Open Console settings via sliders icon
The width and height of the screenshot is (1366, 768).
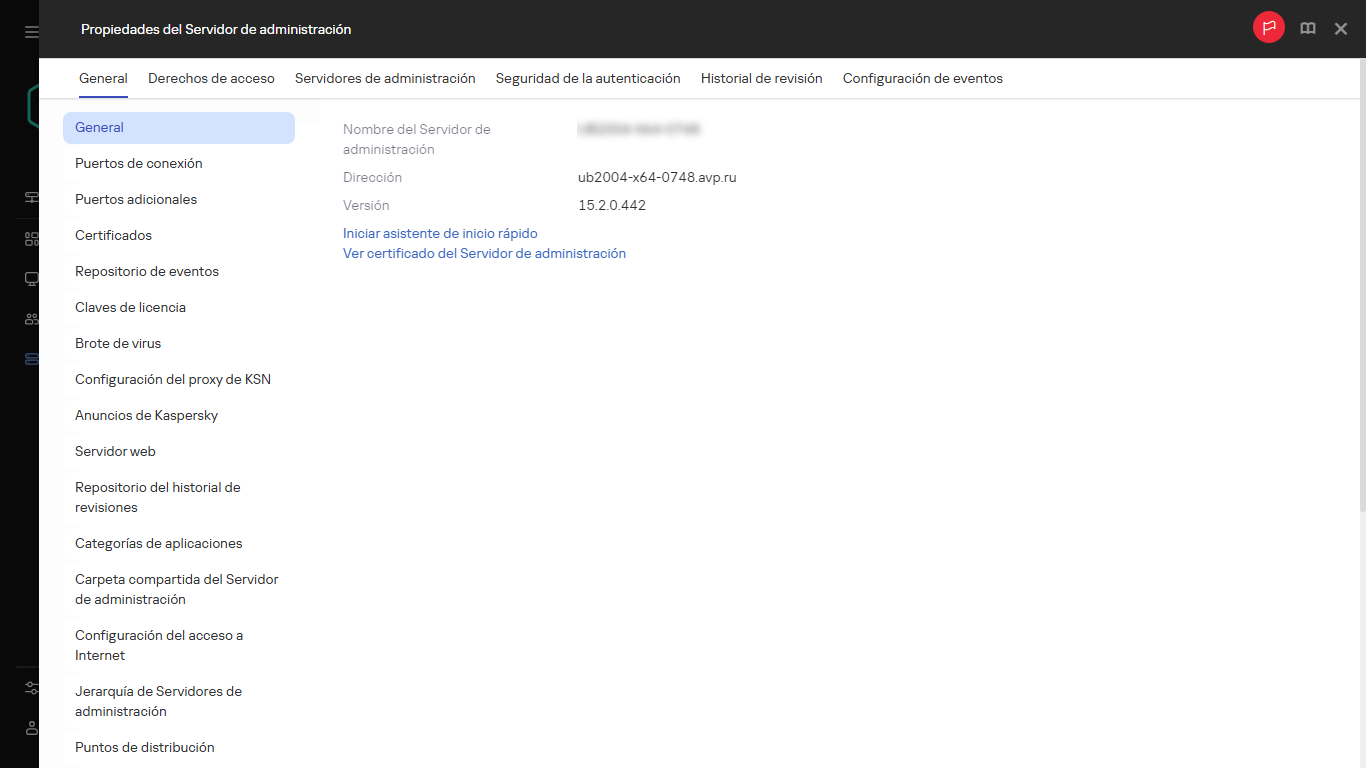29,688
